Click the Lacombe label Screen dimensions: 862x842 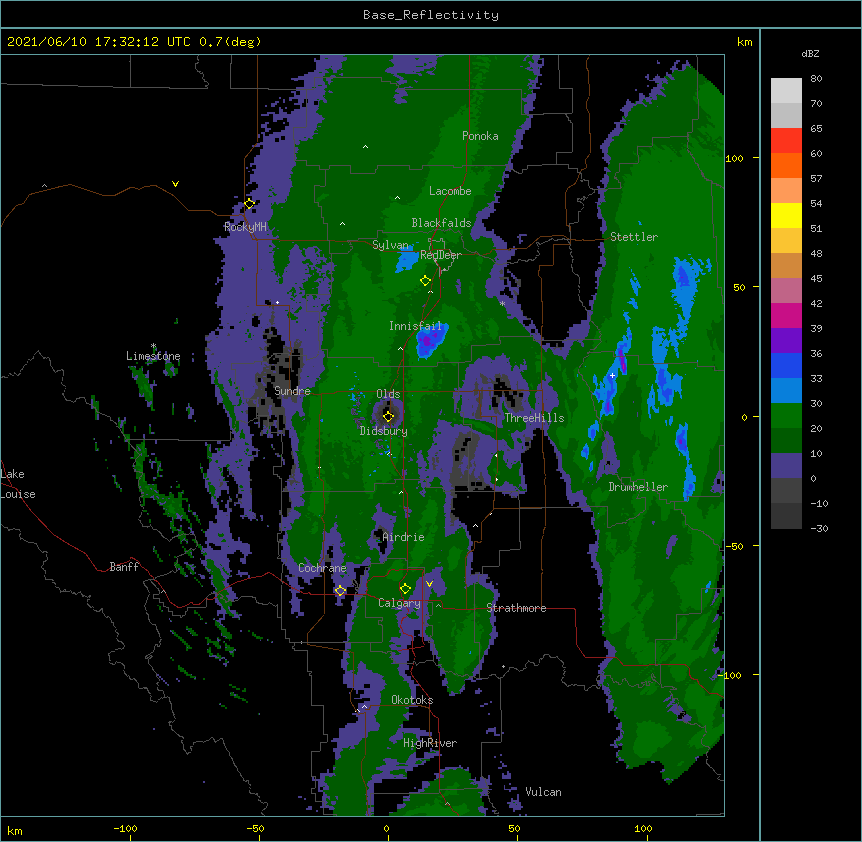pos(450,191)
